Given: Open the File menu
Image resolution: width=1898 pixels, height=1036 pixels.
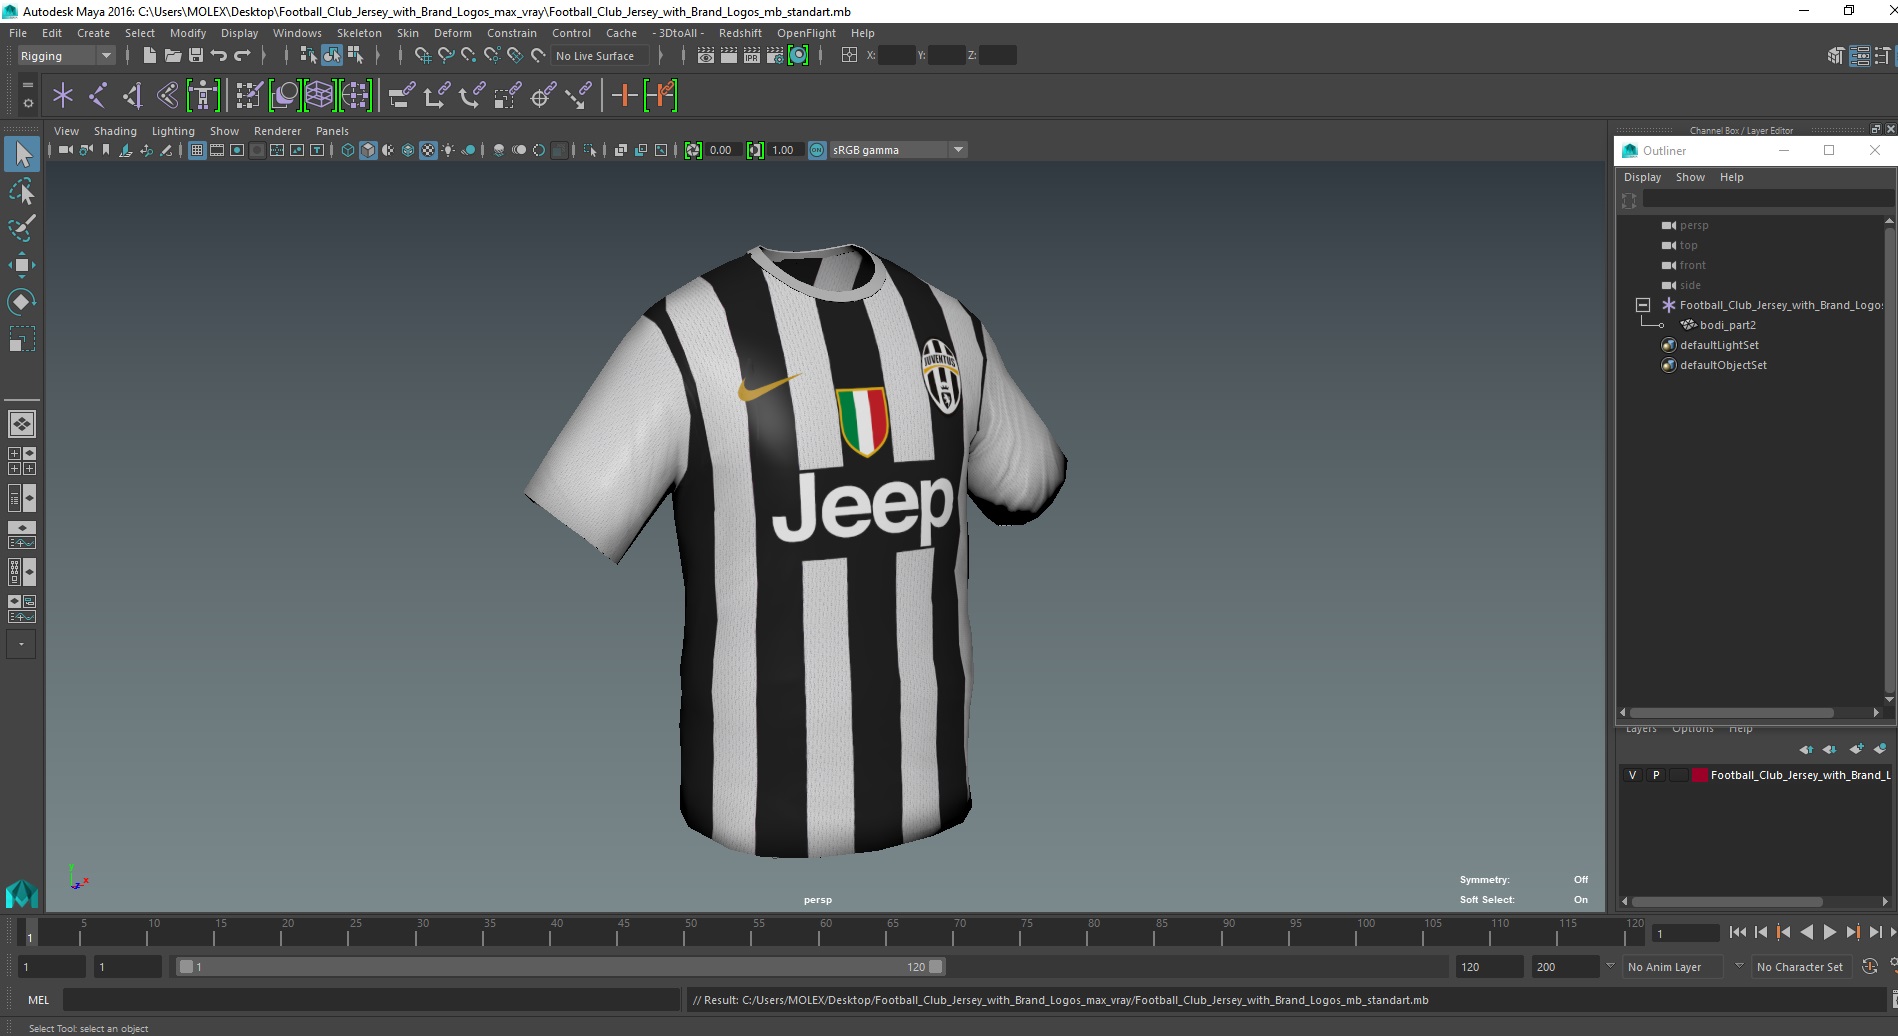Looking at the screenshot, I should coord(18,33).
